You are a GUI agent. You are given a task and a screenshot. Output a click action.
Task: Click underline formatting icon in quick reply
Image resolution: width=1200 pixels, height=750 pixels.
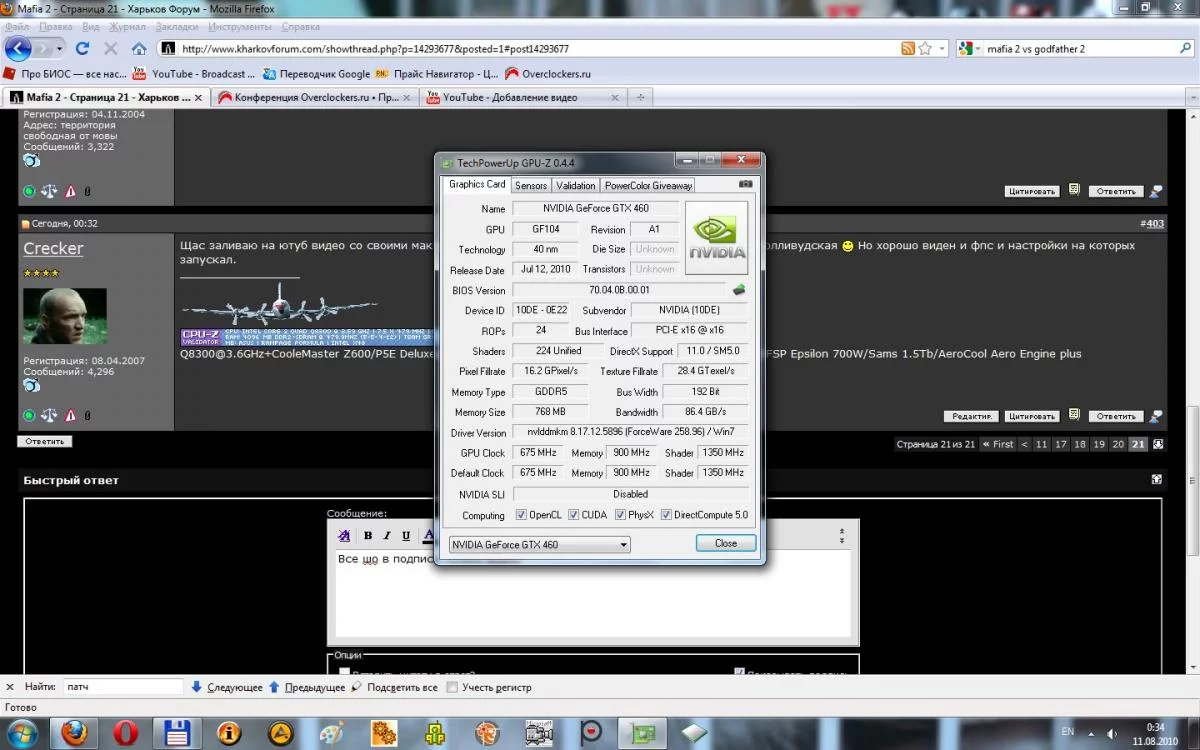(406, 536)
